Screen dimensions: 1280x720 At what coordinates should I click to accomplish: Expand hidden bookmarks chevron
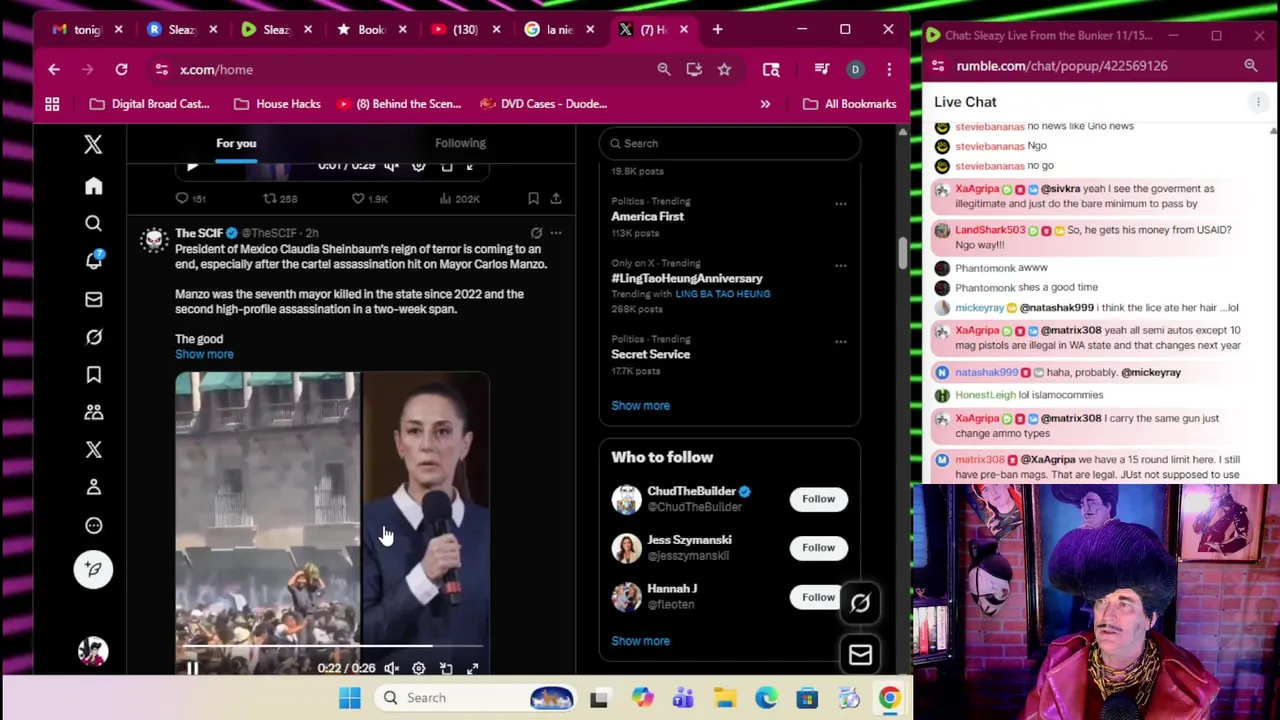765,103
